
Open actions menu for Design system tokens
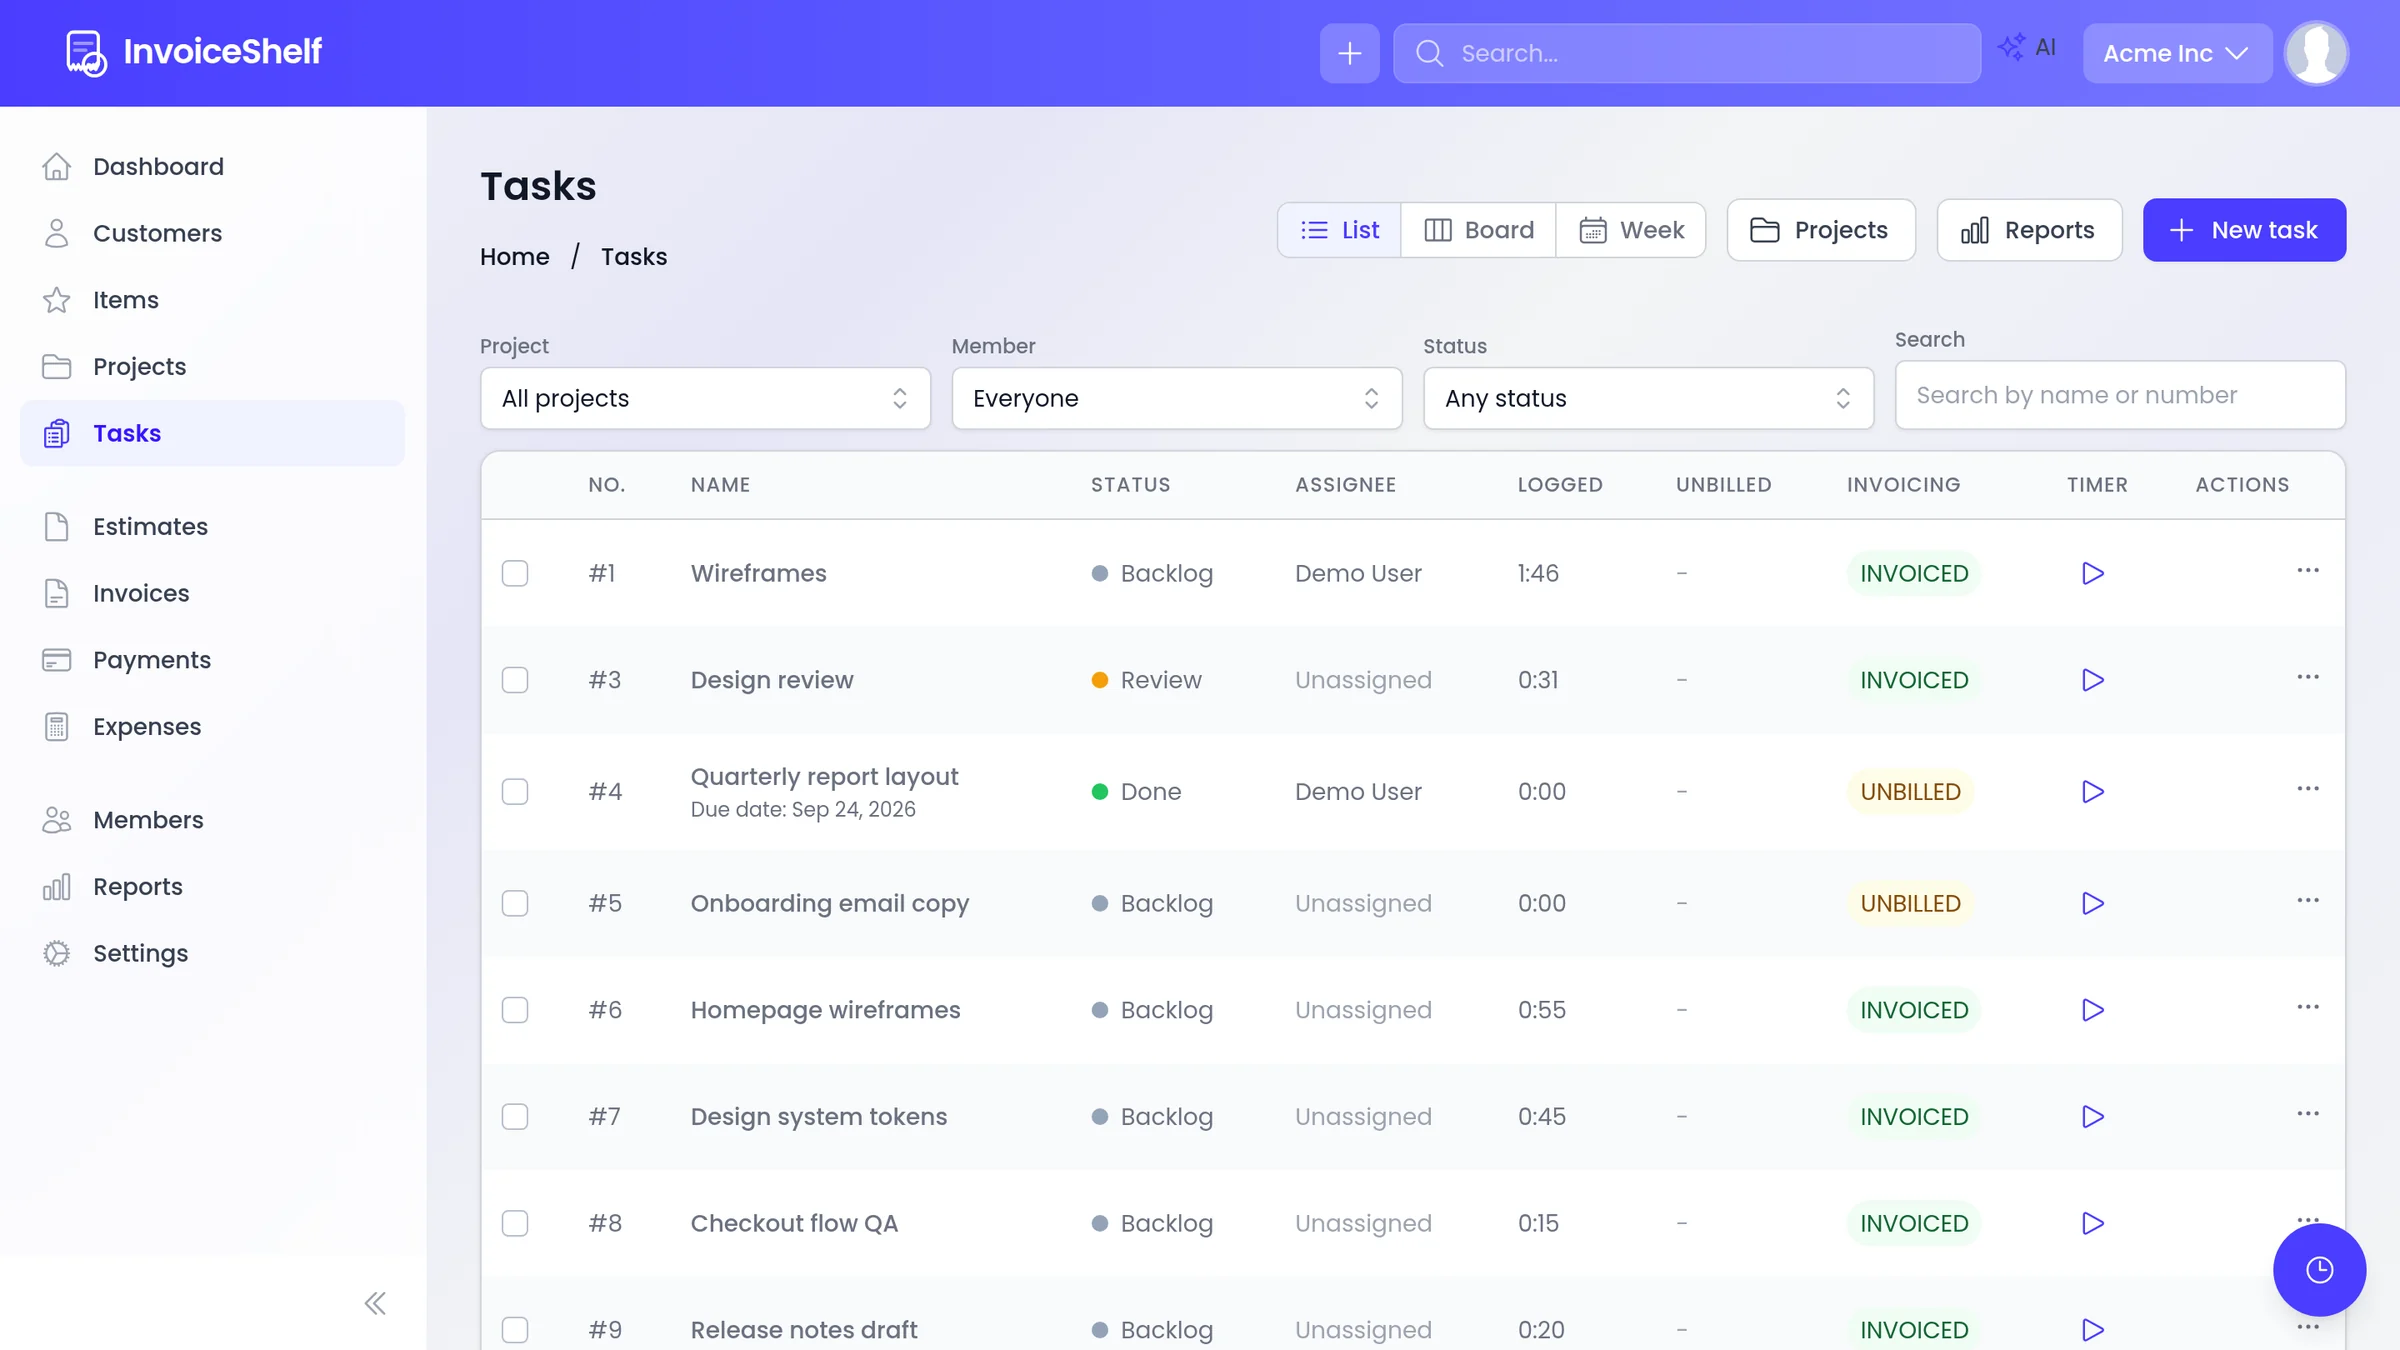pos(2308,1114)
